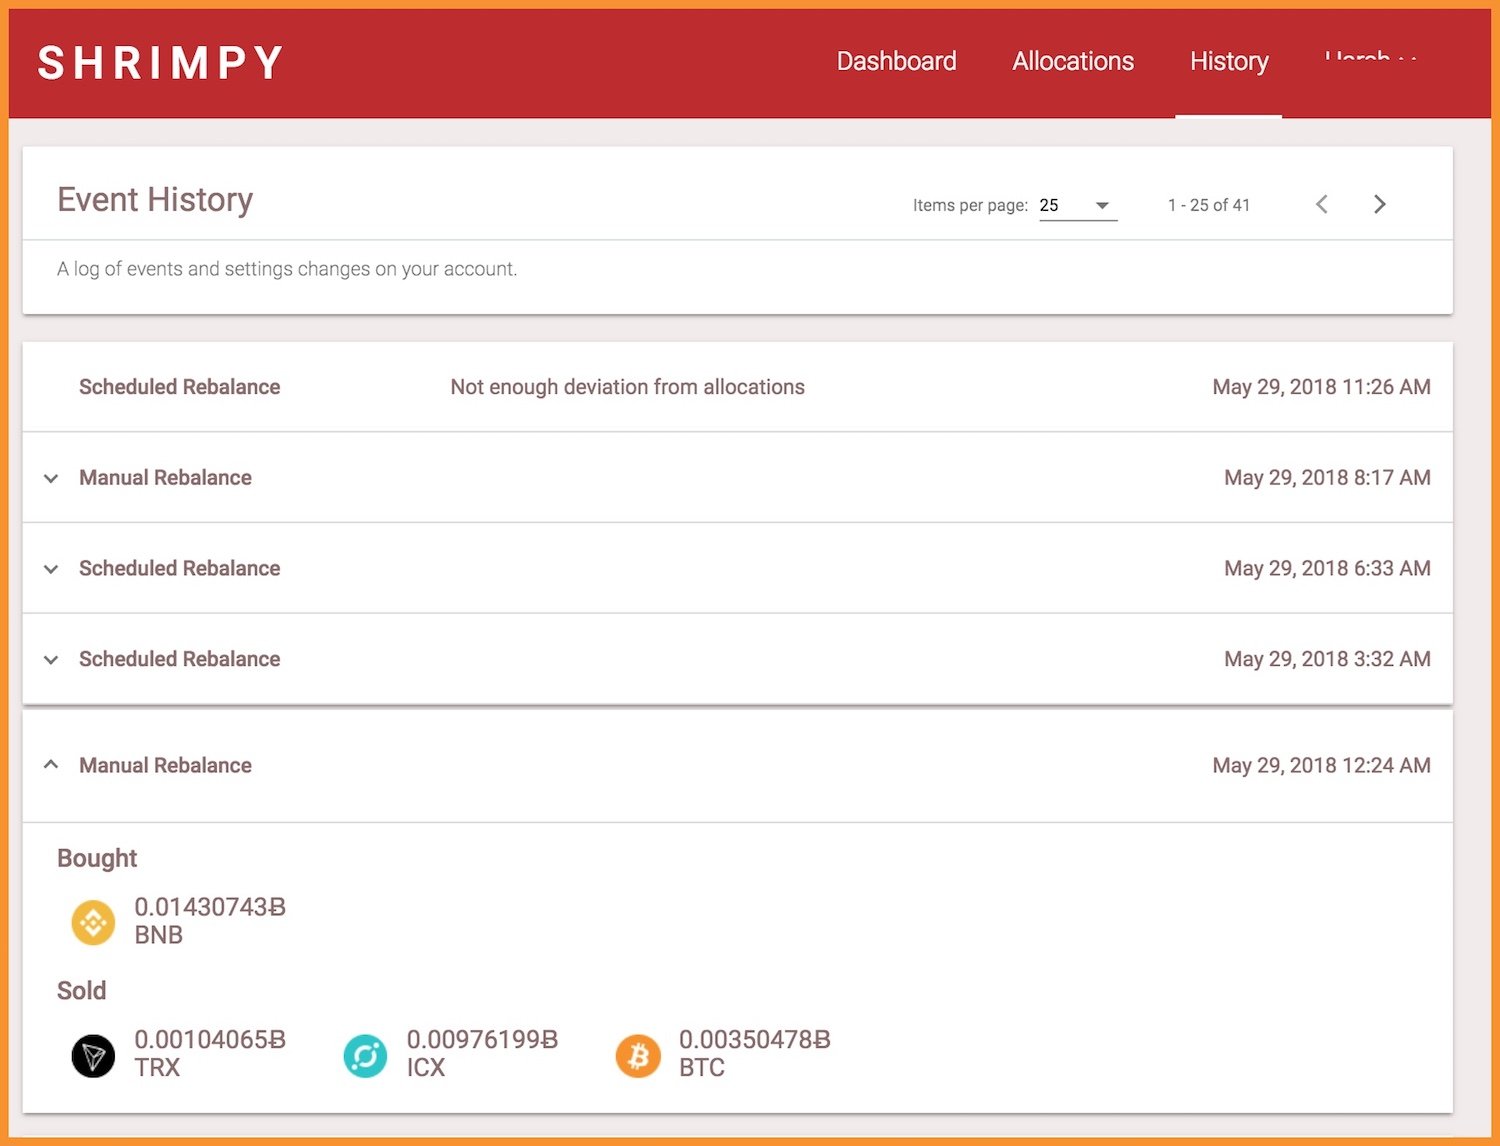Click the TRX ticker label
The width and height of the screenshot is (1500, 1146).
point(157,1067)
